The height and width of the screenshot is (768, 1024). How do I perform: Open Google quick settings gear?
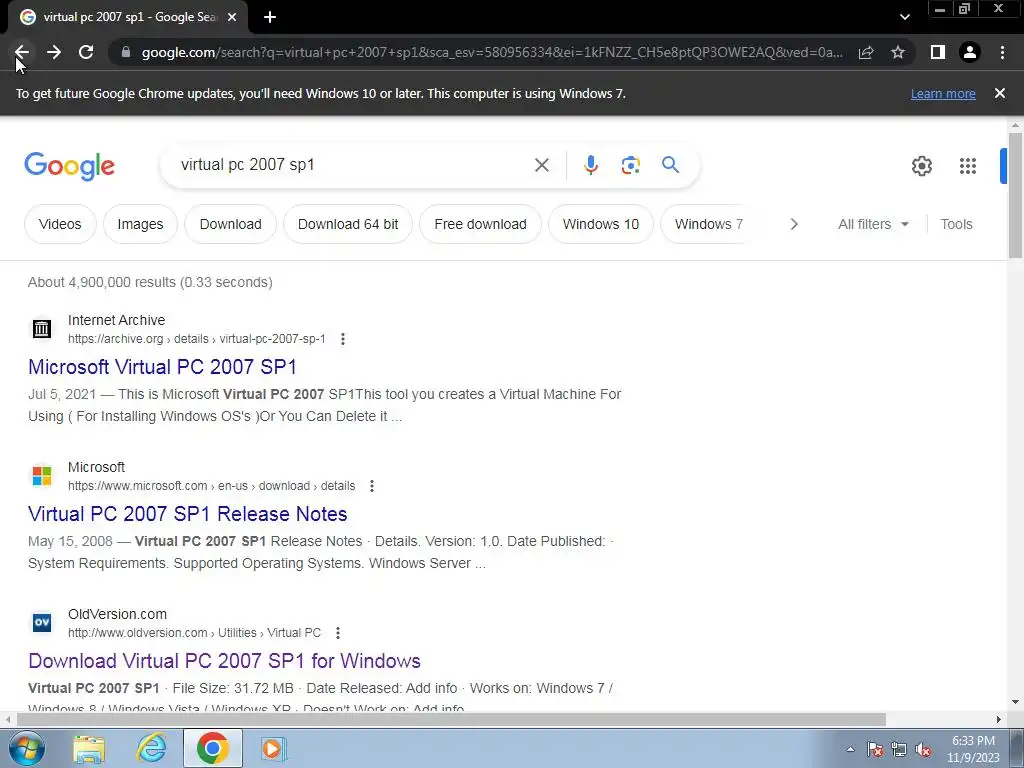(x=921, y=166)
